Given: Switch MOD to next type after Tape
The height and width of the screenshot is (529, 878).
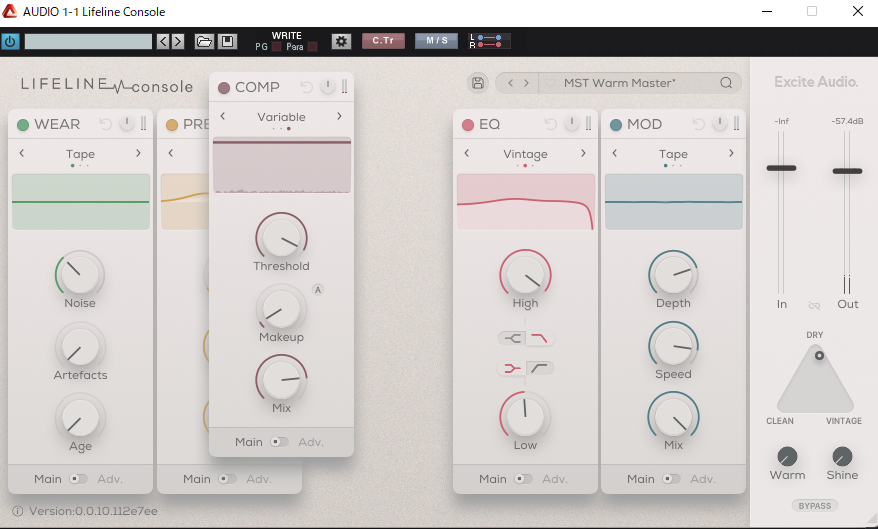Looking at the screenshot, I should (731, 153).
